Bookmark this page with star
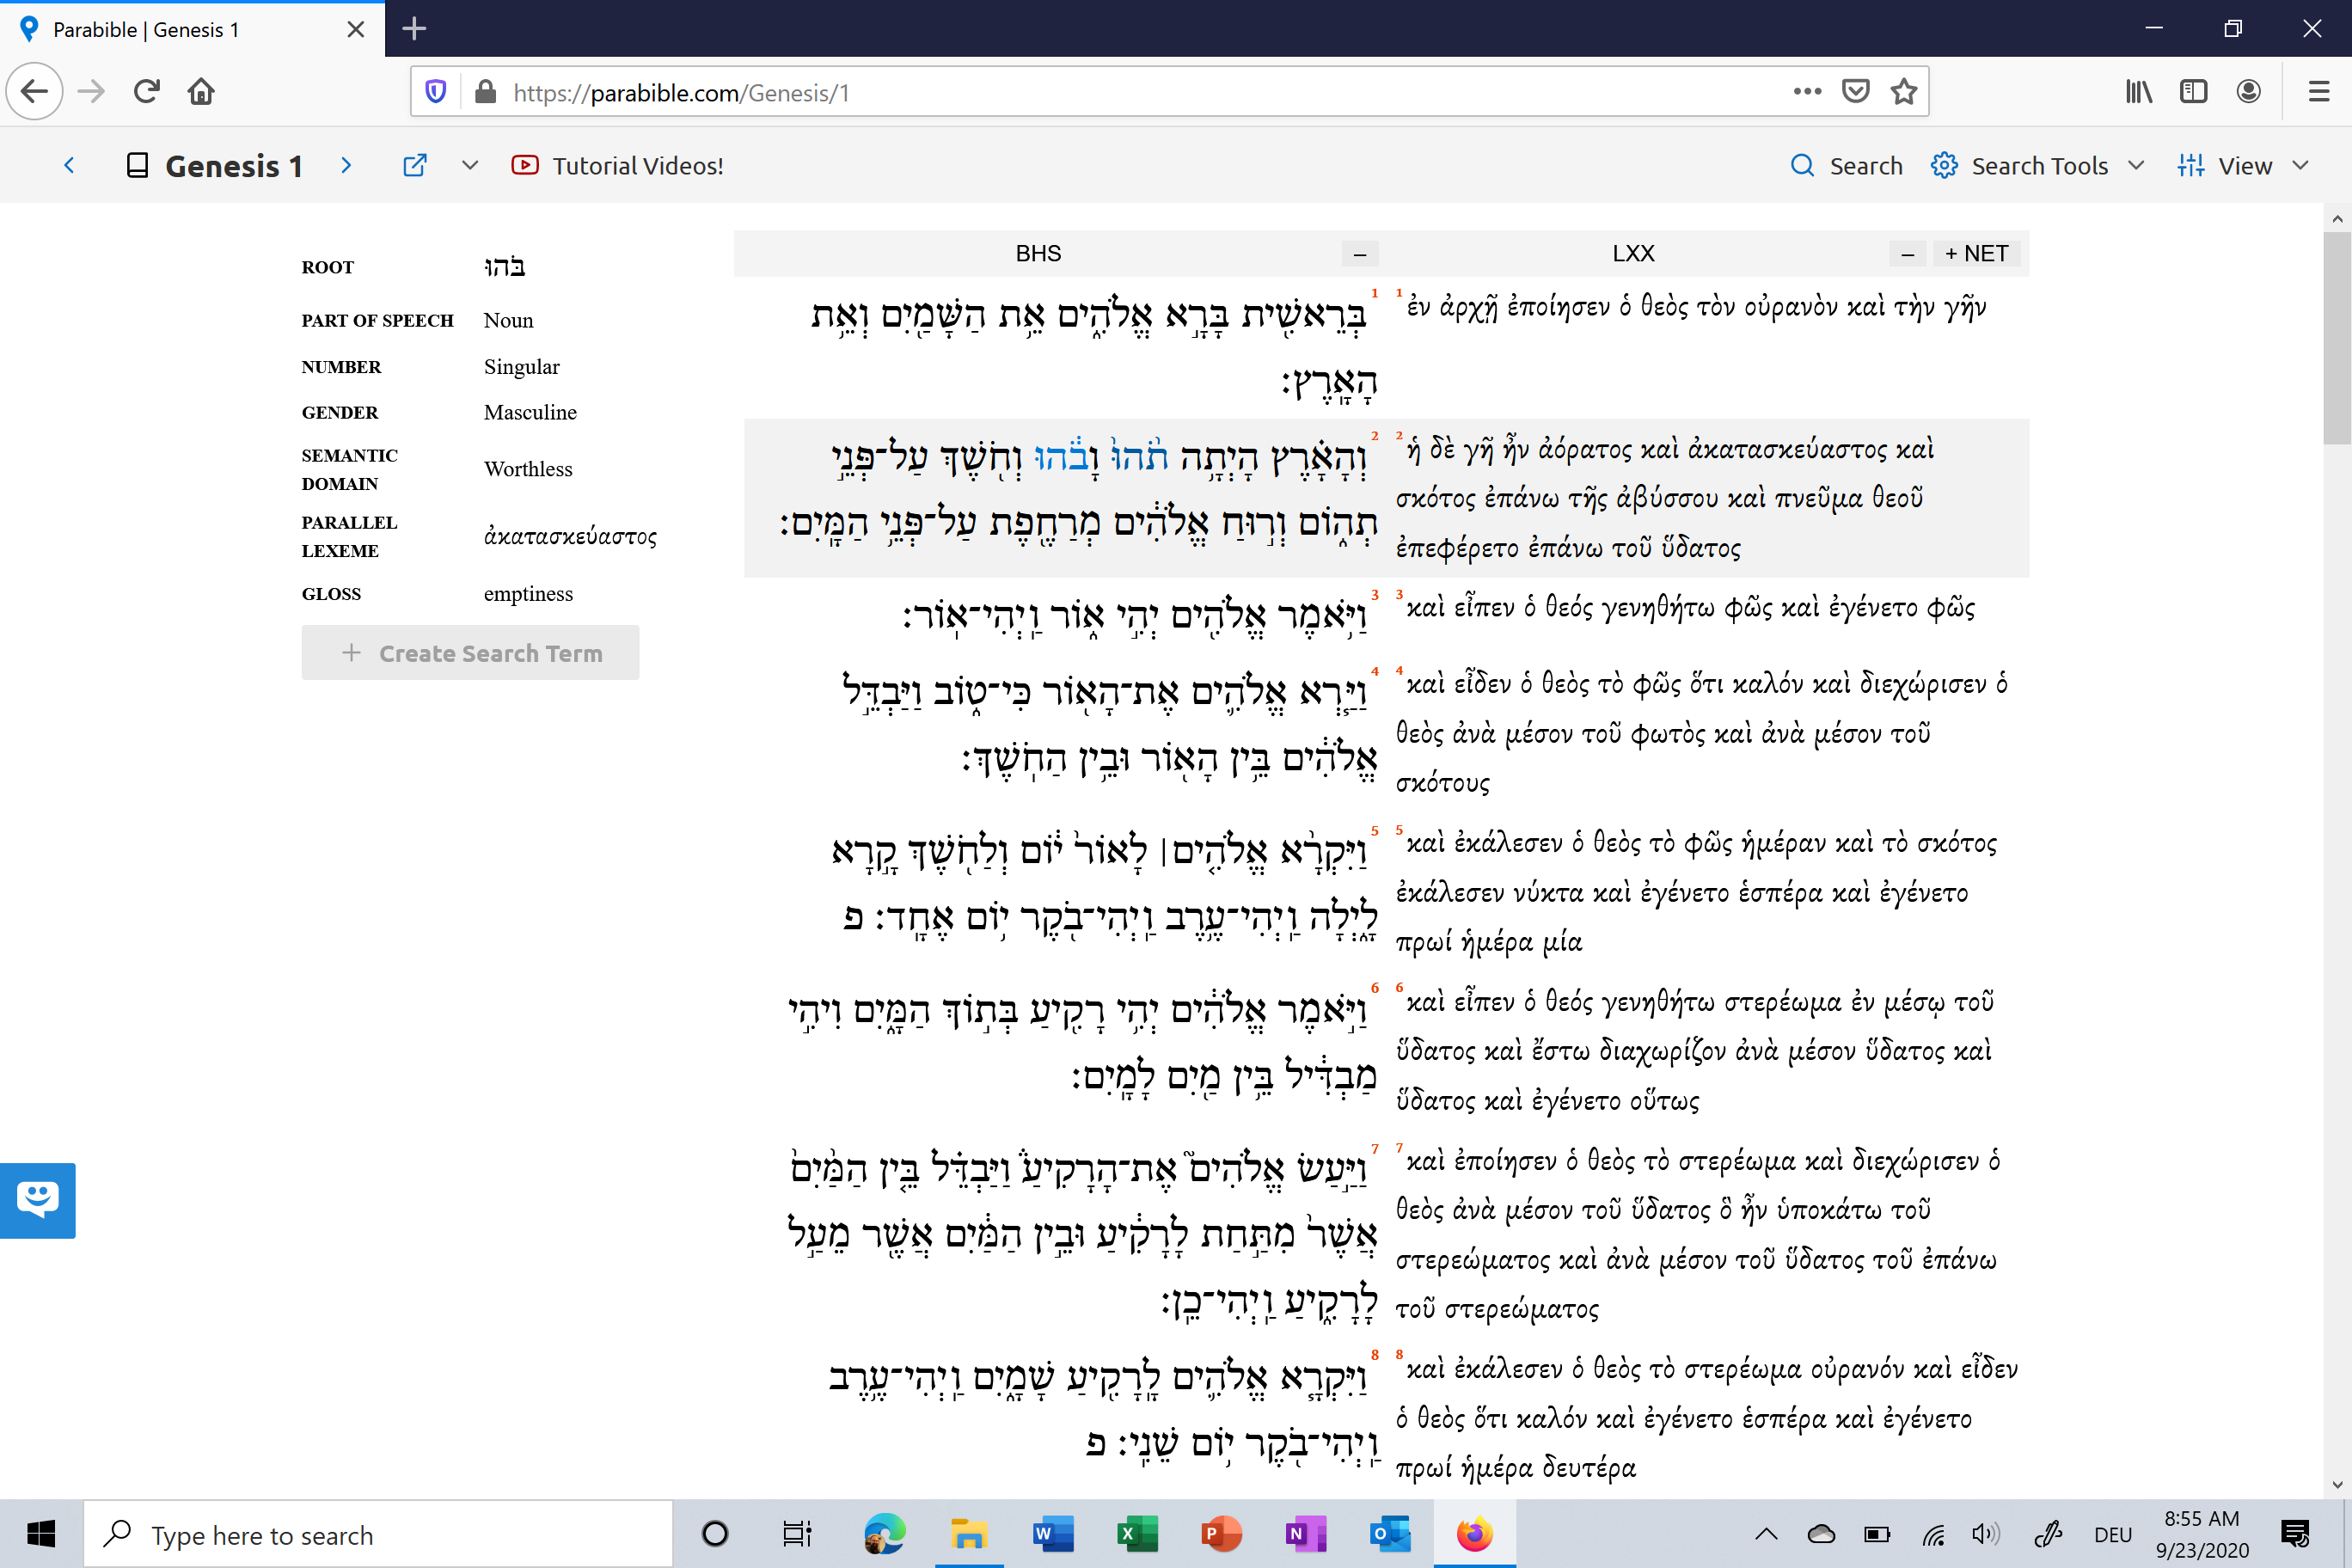The width and height of the screenshot is (2352, 1568). point(1904,92)
